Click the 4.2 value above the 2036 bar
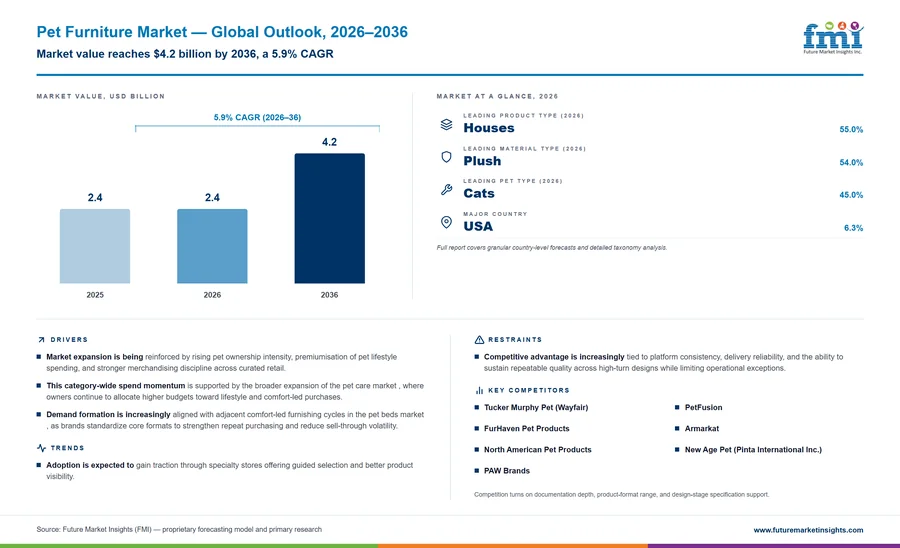This screenshot has height=548, width=900. coord(329,142)
